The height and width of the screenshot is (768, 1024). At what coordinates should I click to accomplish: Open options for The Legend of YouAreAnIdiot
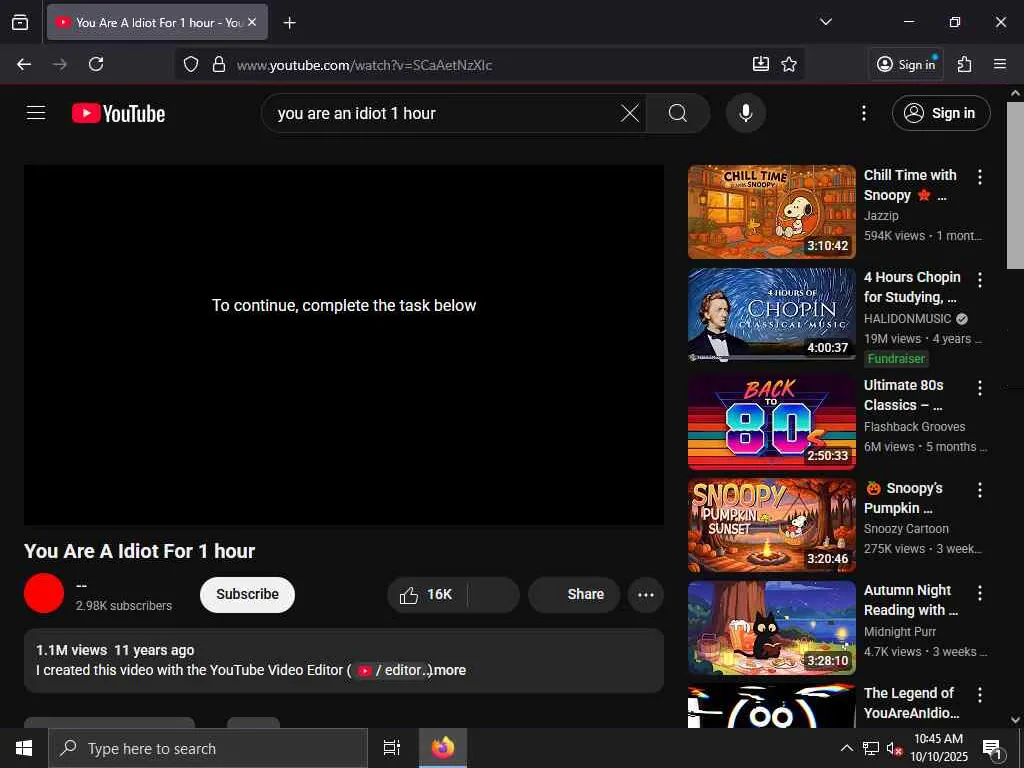[979, 694]
